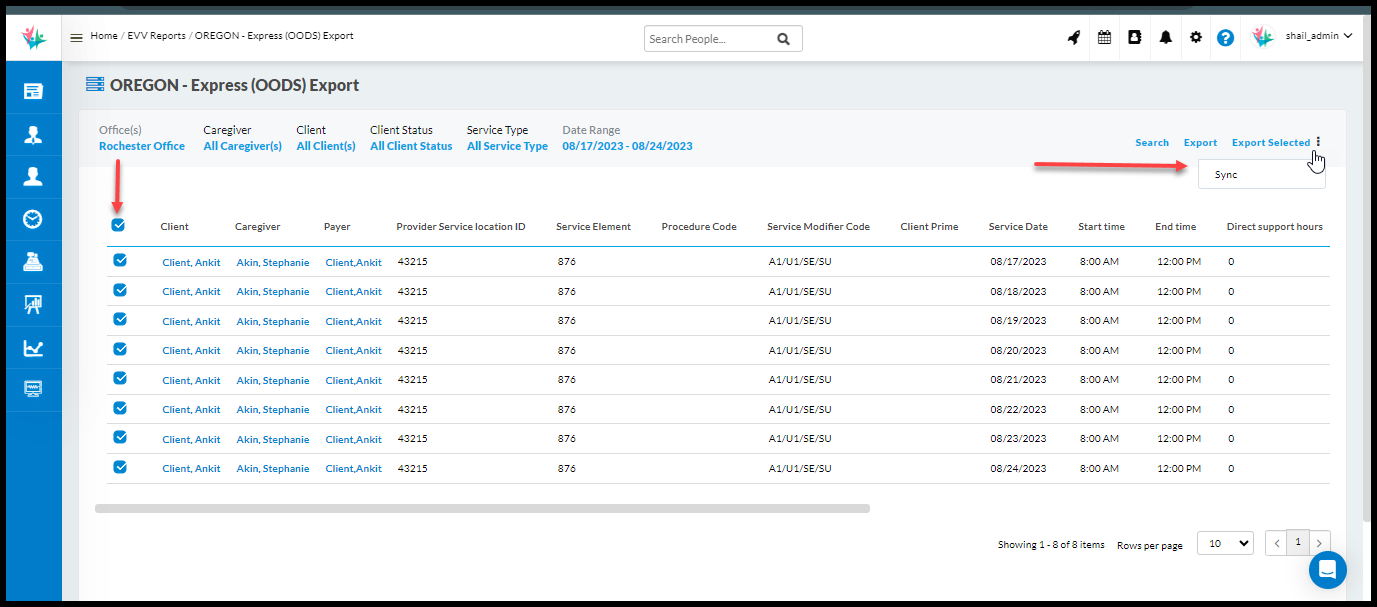
Task: Uncheck the first row's checkbox
Action: [120, 261]
